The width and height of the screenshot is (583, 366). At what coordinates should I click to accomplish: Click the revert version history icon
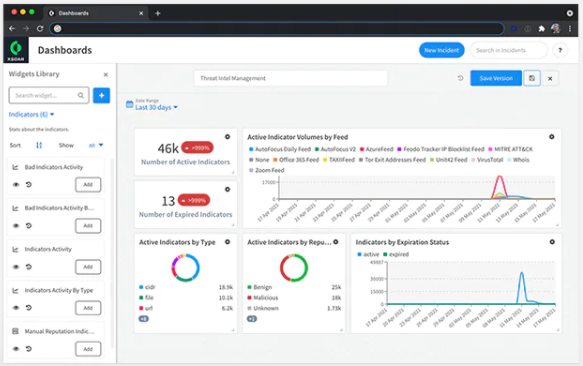tap(460, 78)
